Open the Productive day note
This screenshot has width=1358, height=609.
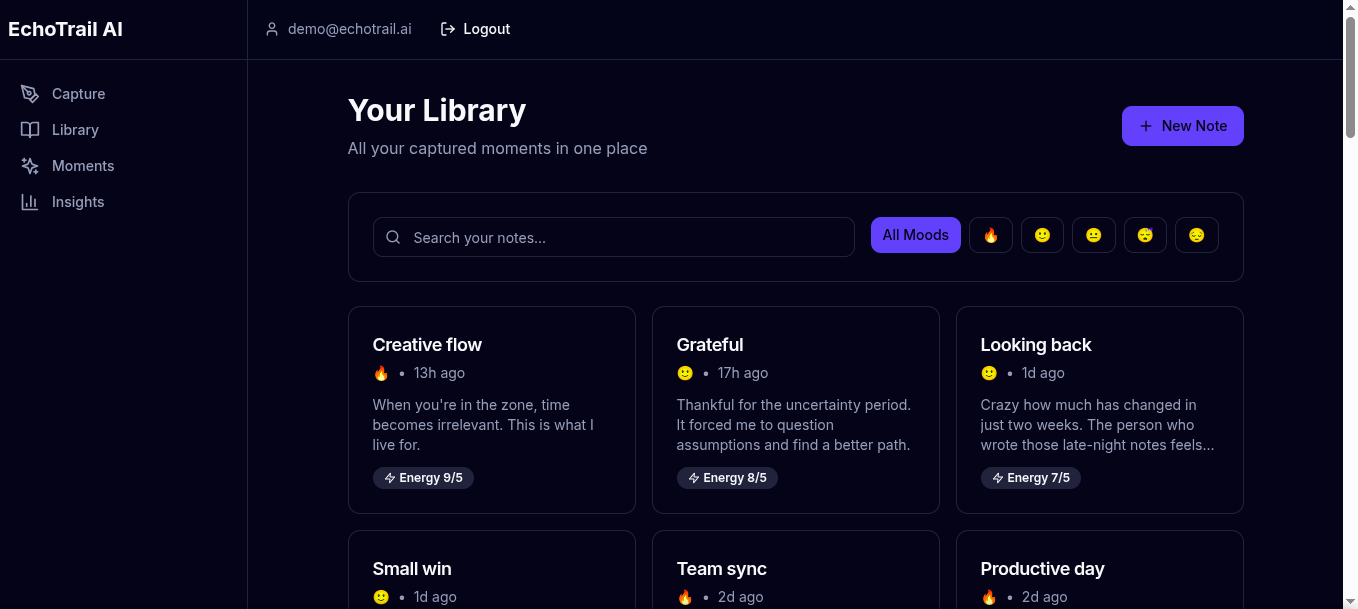pos(1099,570)
